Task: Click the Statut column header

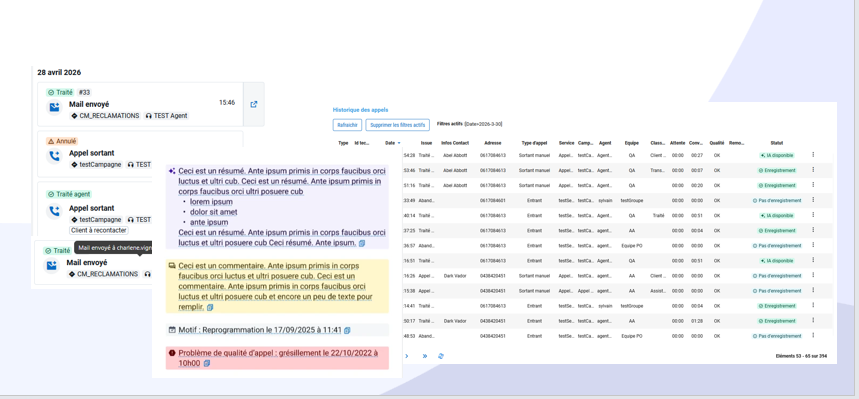Action: click(x=777, y=143)
